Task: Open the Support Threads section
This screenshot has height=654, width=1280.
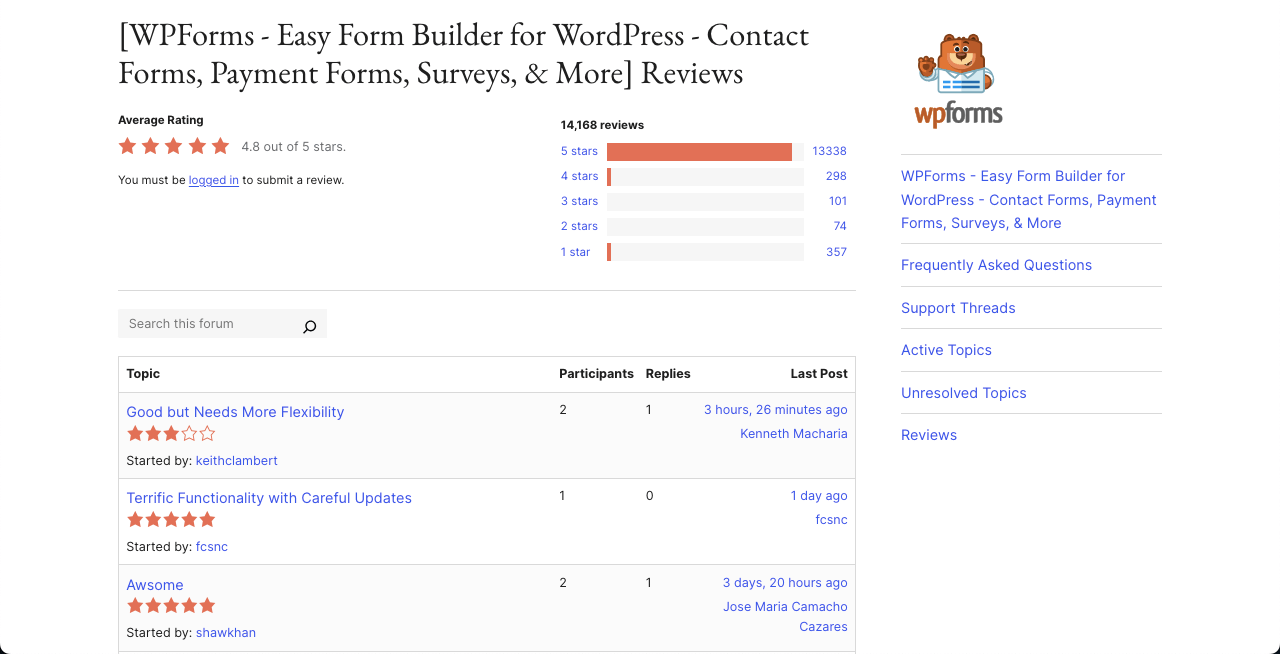Action: 958,308
